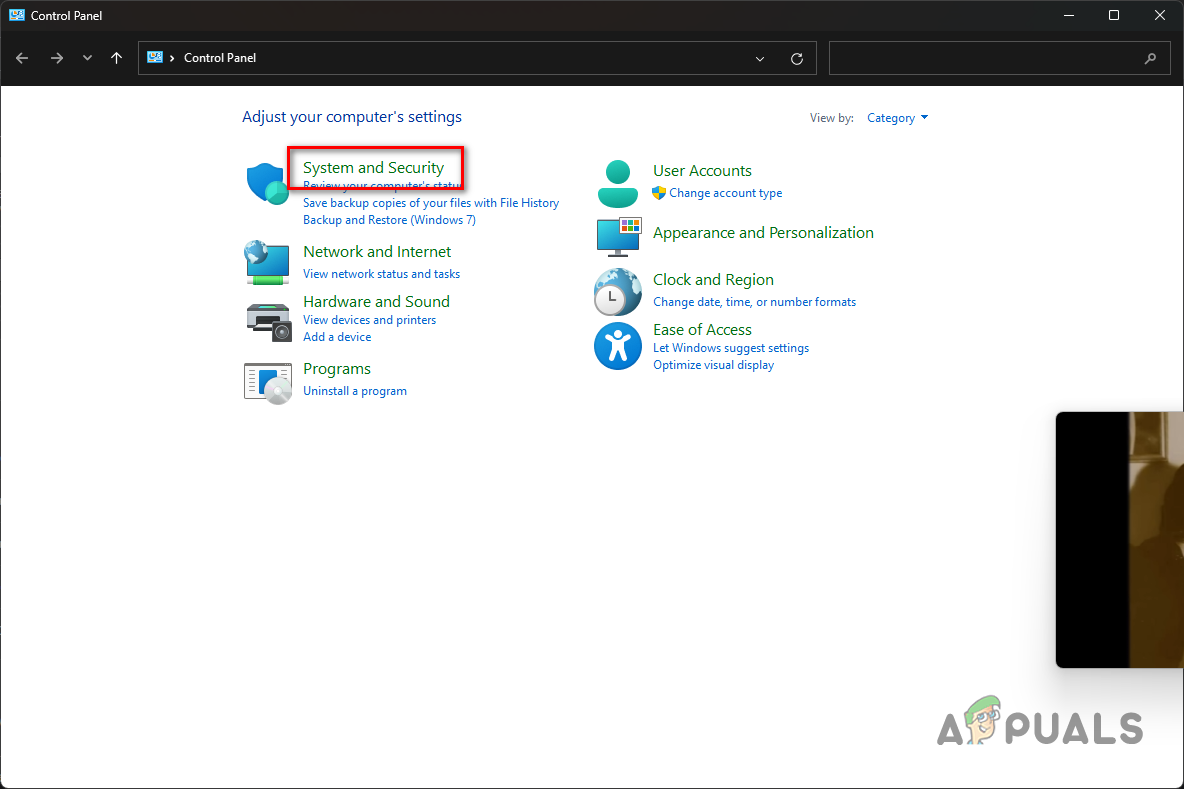
Task: Click the User Accounts icon
Action: [x=617, y=183]
